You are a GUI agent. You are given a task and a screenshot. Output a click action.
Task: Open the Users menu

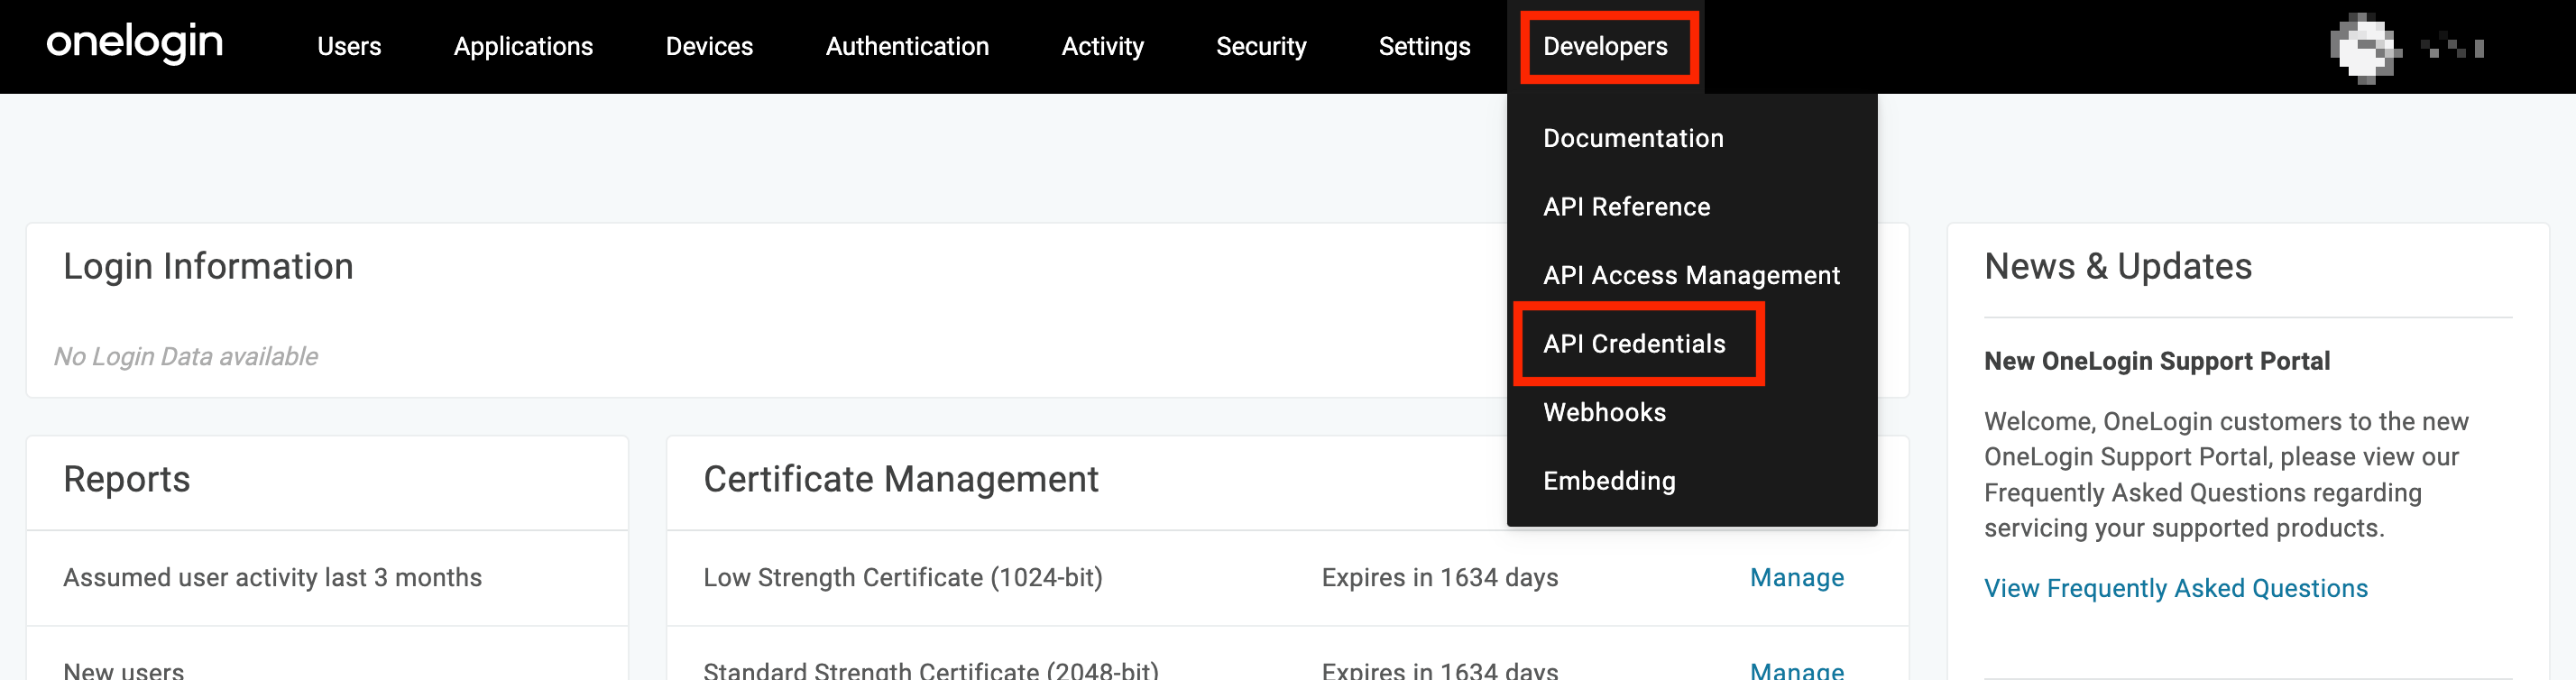click(x=349, y=47)
